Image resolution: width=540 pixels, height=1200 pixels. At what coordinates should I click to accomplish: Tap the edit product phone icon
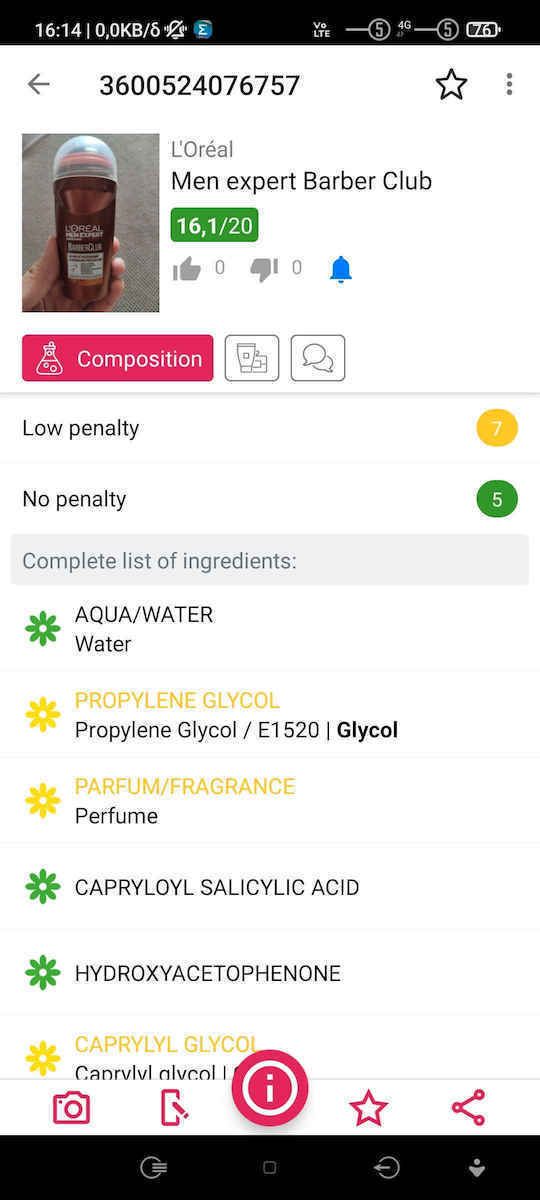coord(174,1108)
